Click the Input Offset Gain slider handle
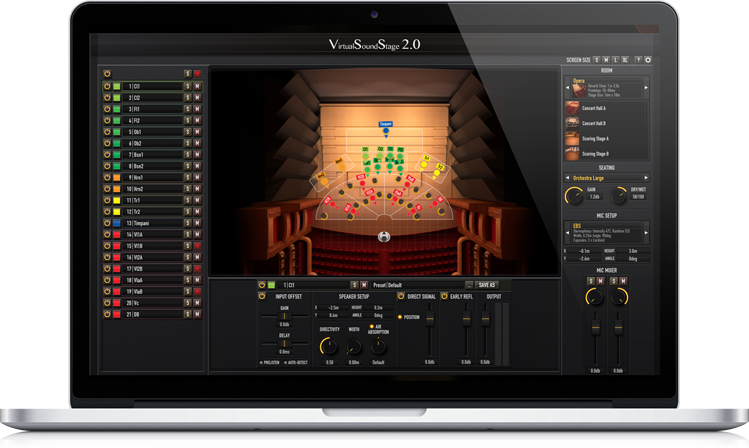Viewport: 749px width, 448px height. [284, 316]
